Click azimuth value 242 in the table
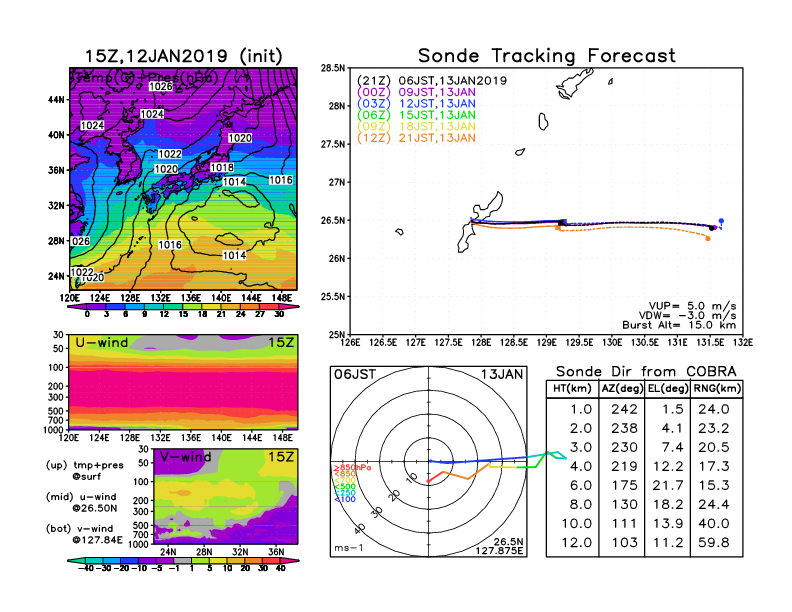The image size is (792, 612). pos(624,409)
